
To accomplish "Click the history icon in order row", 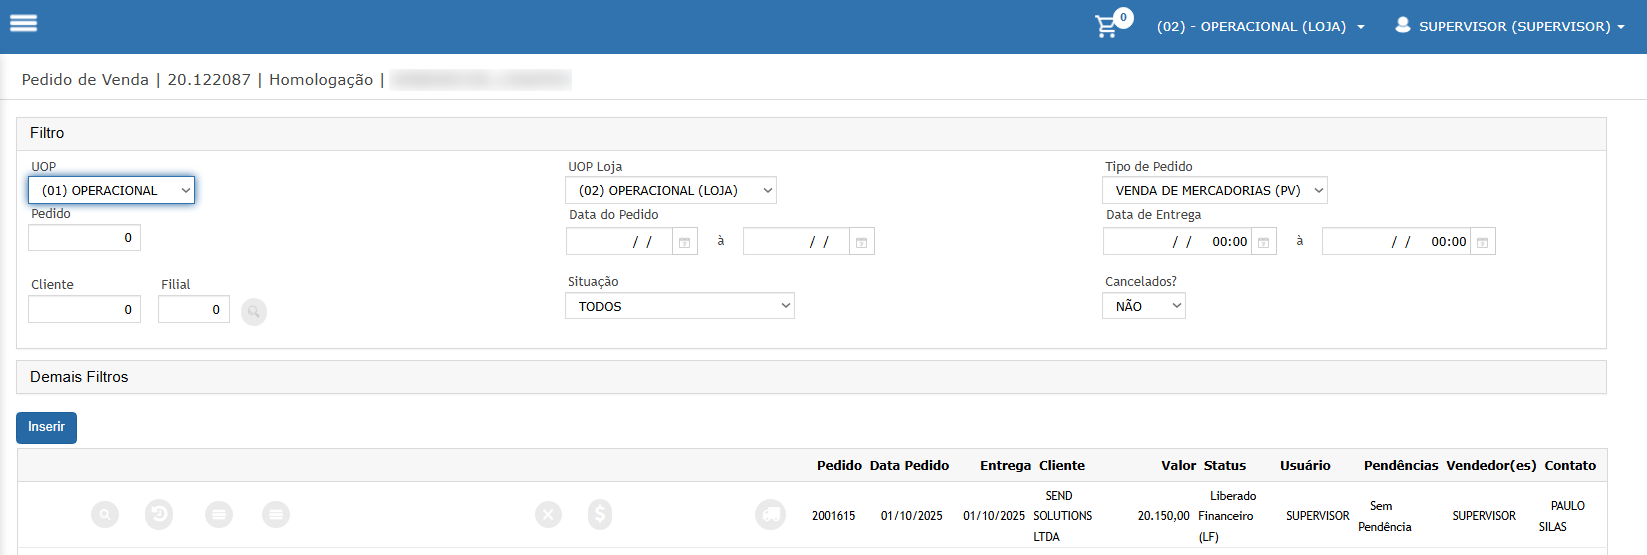I will click(x=159, y=515).
